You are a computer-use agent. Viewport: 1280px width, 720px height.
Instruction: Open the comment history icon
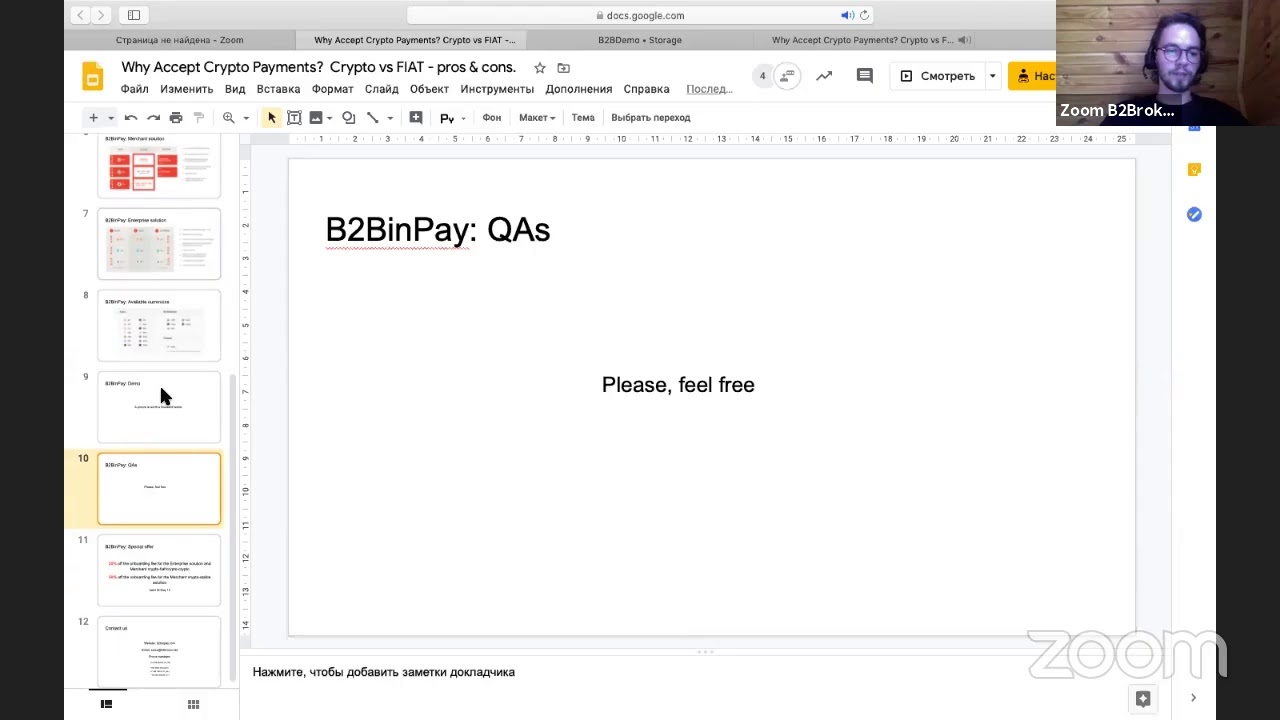[865, 76]
